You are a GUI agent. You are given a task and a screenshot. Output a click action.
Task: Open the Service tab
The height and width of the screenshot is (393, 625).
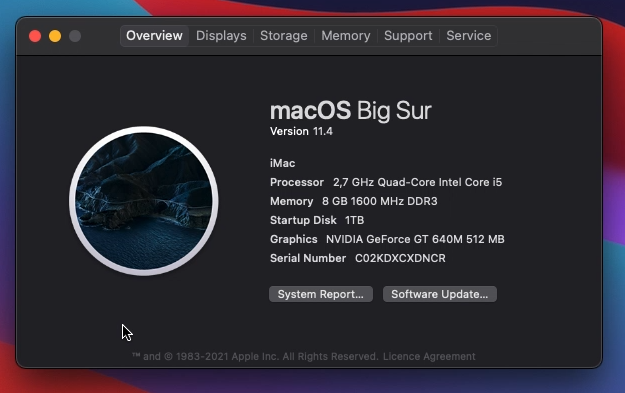point(469,36)
